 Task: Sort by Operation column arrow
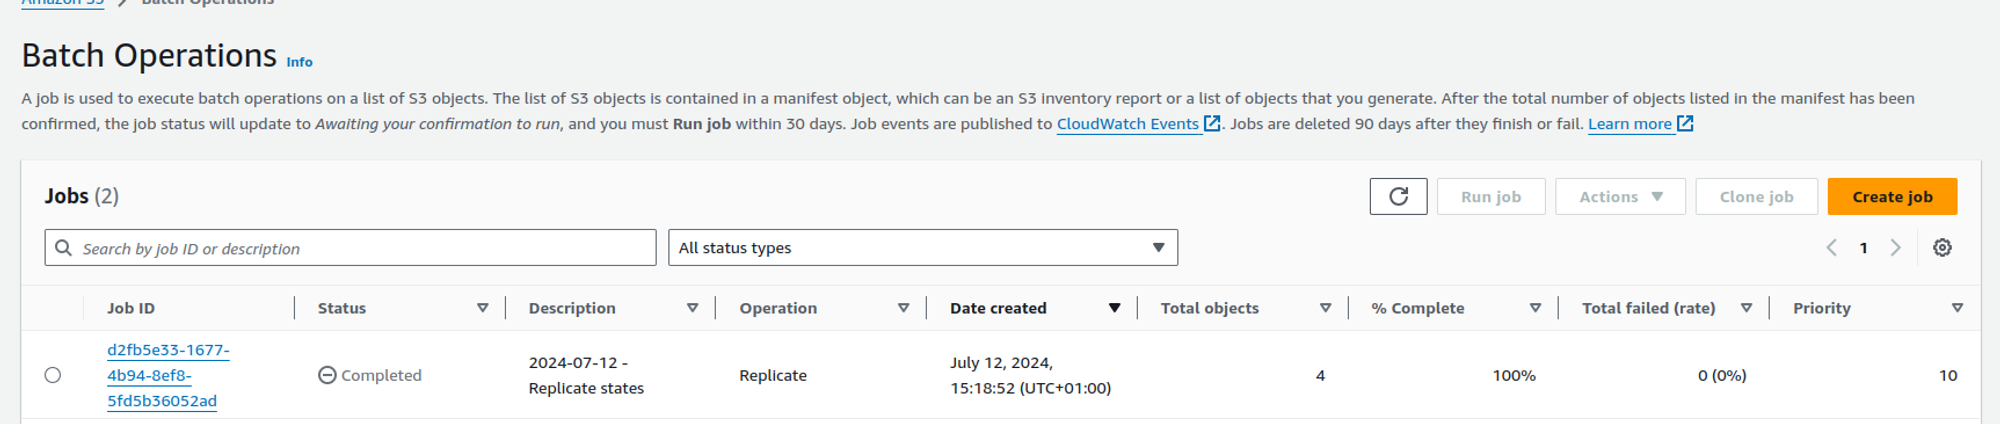[903, 308]
